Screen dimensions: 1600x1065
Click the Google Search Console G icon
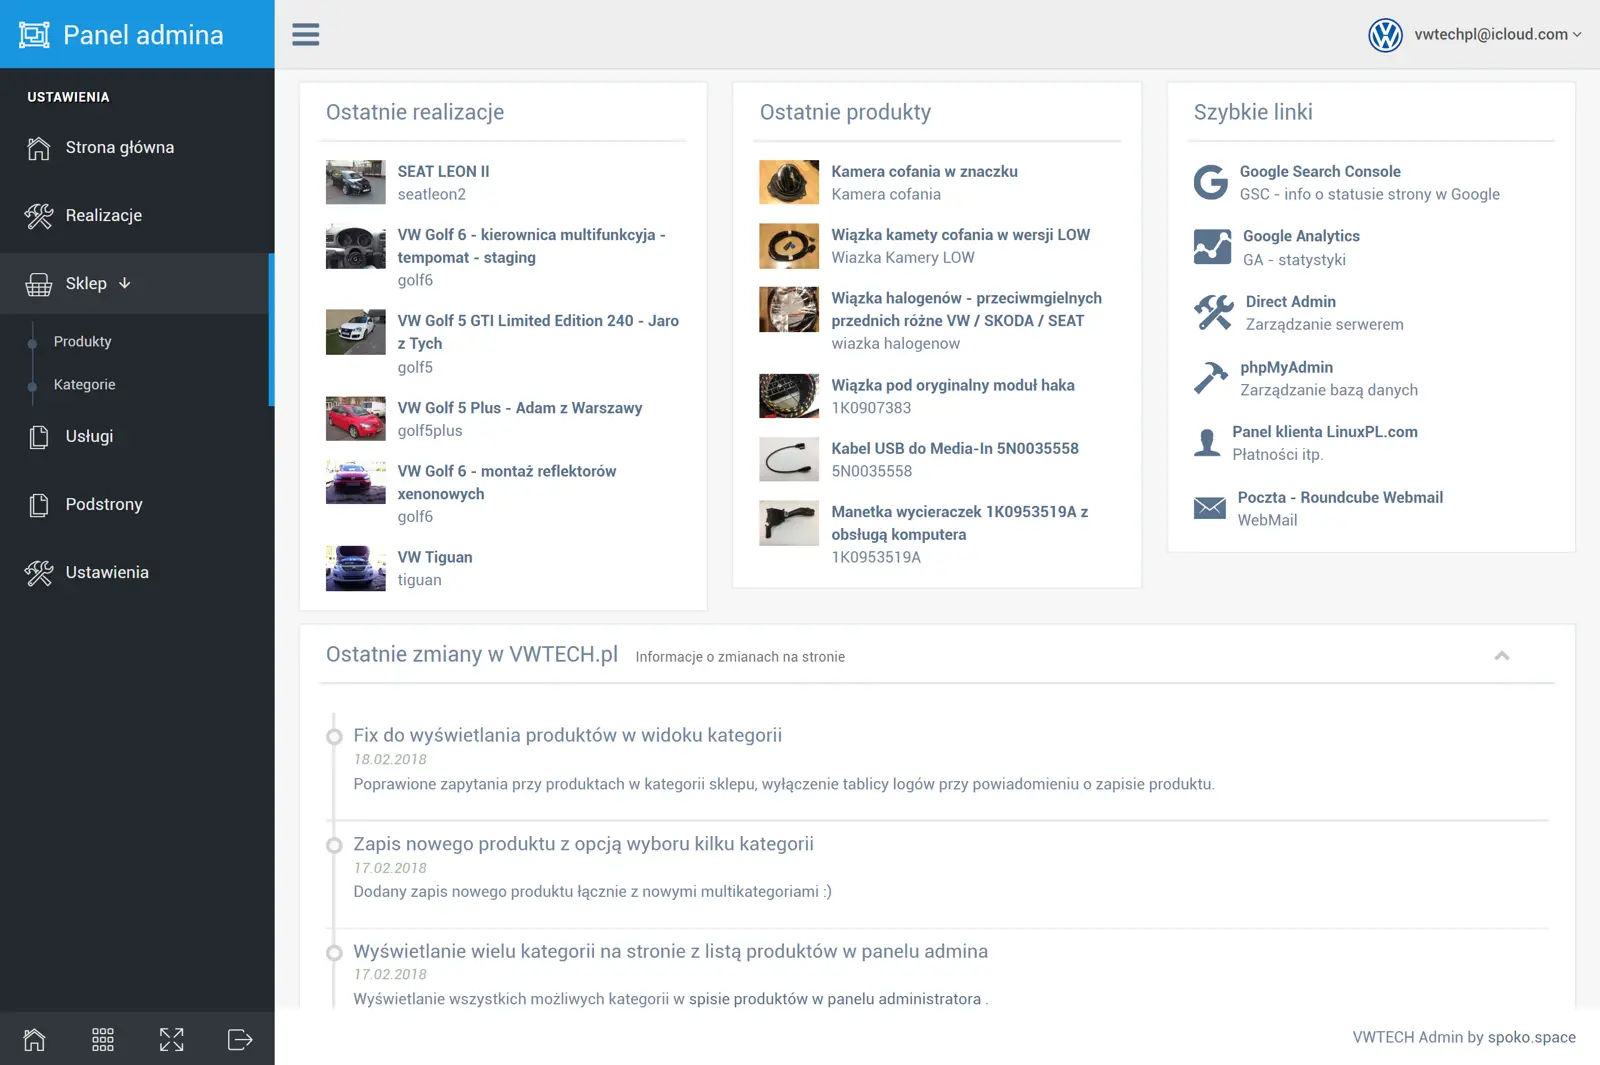pos(1211,183)
